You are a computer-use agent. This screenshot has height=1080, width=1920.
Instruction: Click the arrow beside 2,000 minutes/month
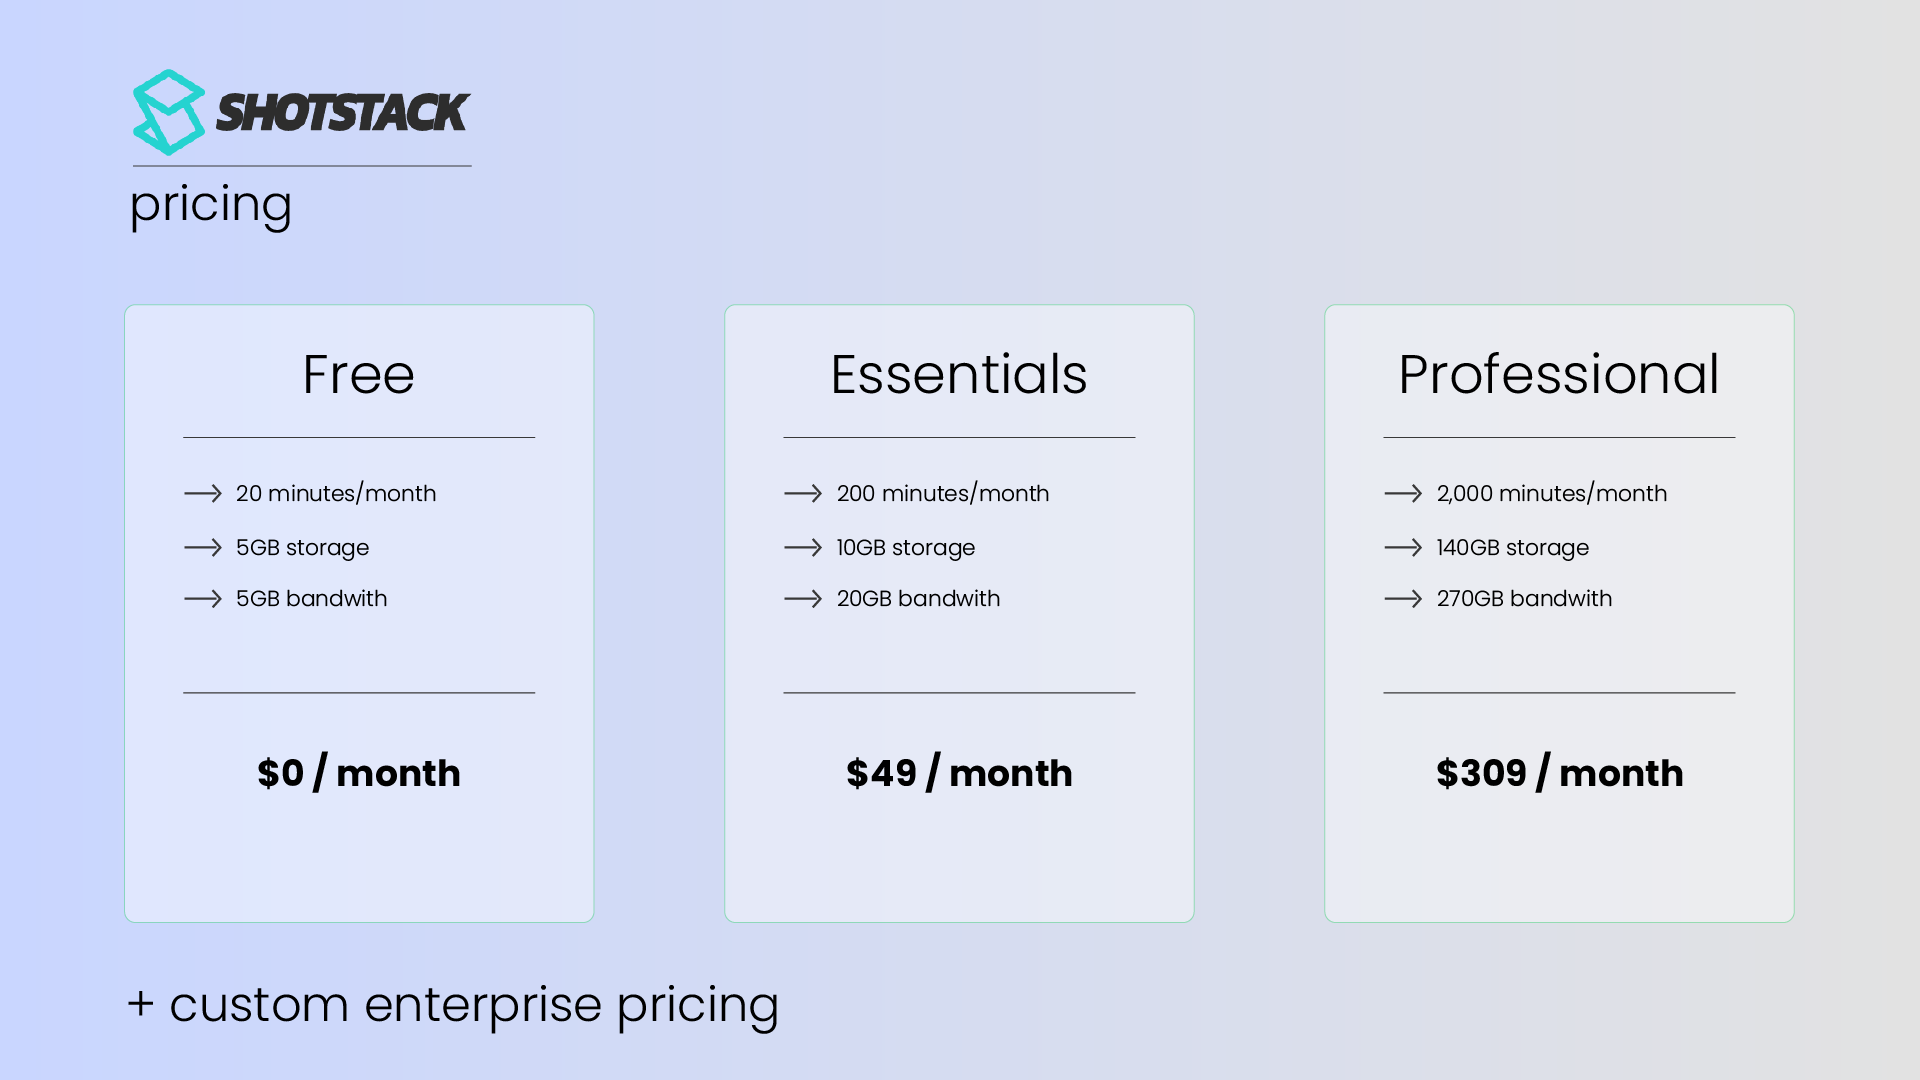point(1403,493)
